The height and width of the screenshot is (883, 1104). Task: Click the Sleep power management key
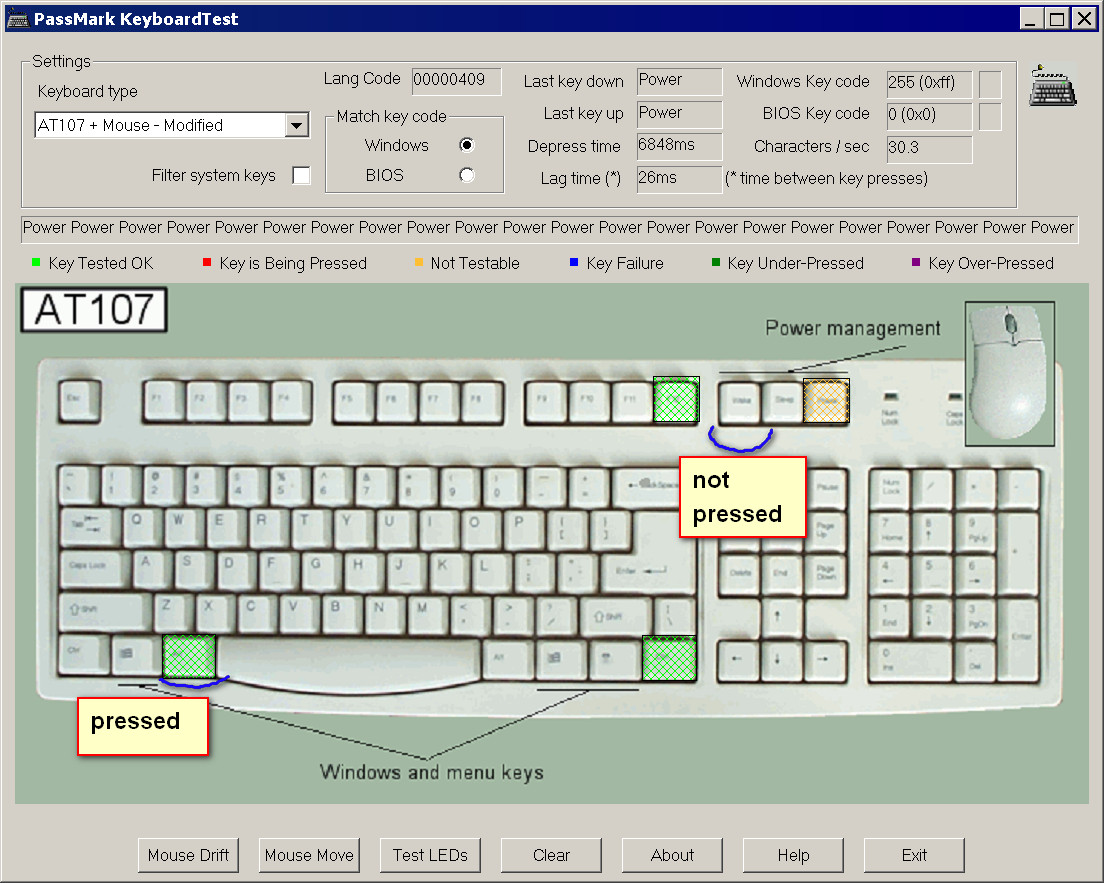pyautogui.click(x=782, y=401)
